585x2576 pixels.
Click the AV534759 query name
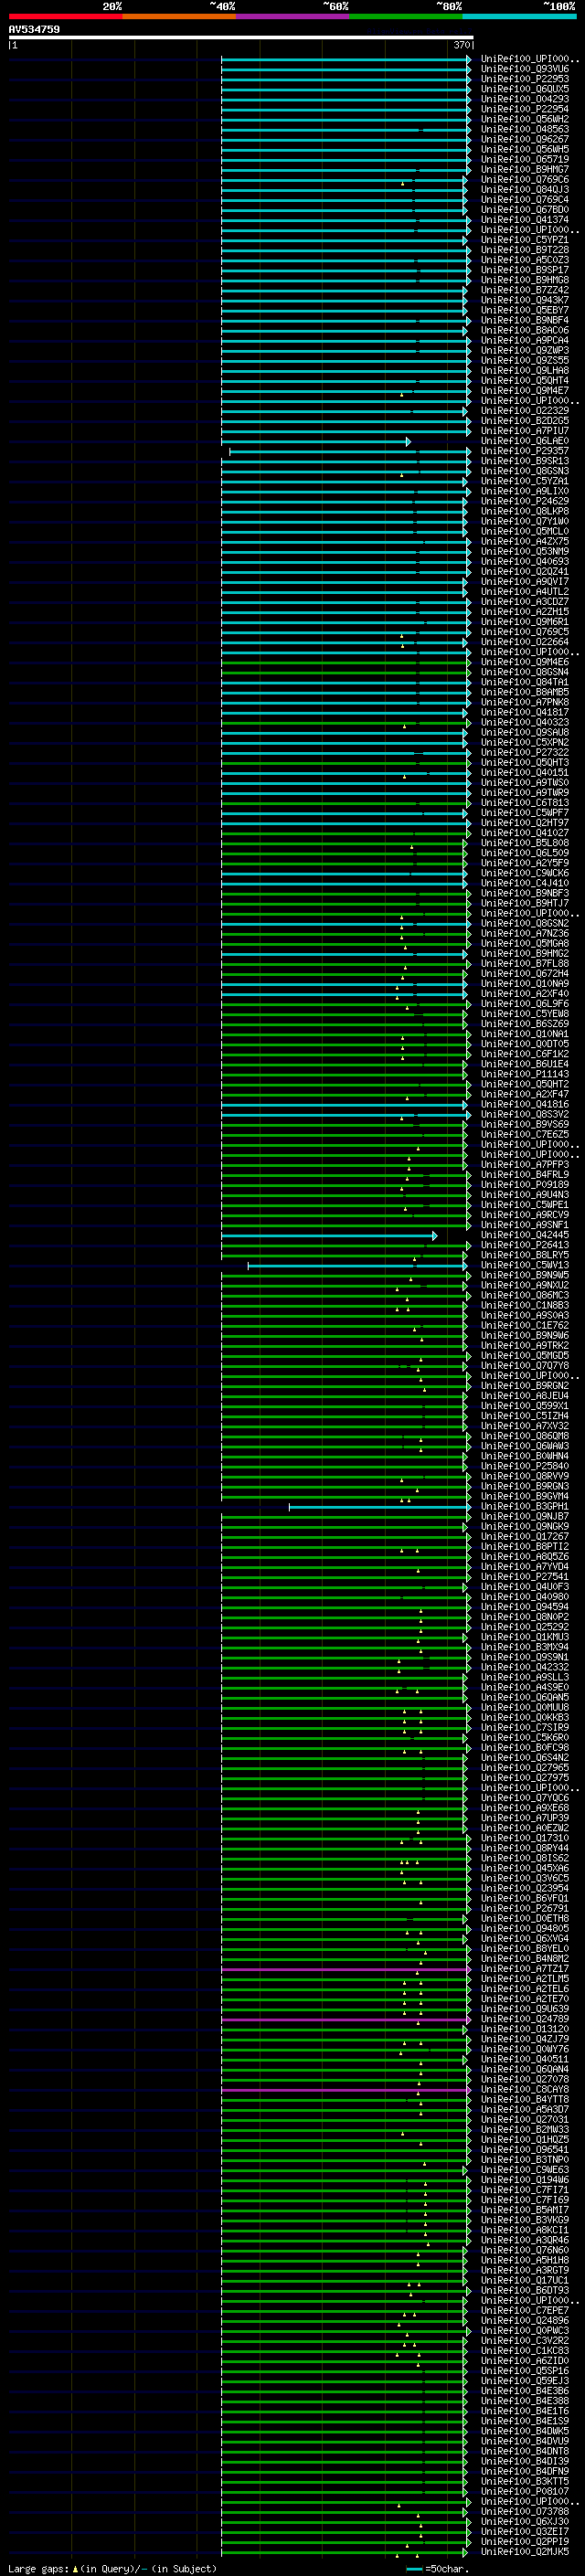pos(34,29)
